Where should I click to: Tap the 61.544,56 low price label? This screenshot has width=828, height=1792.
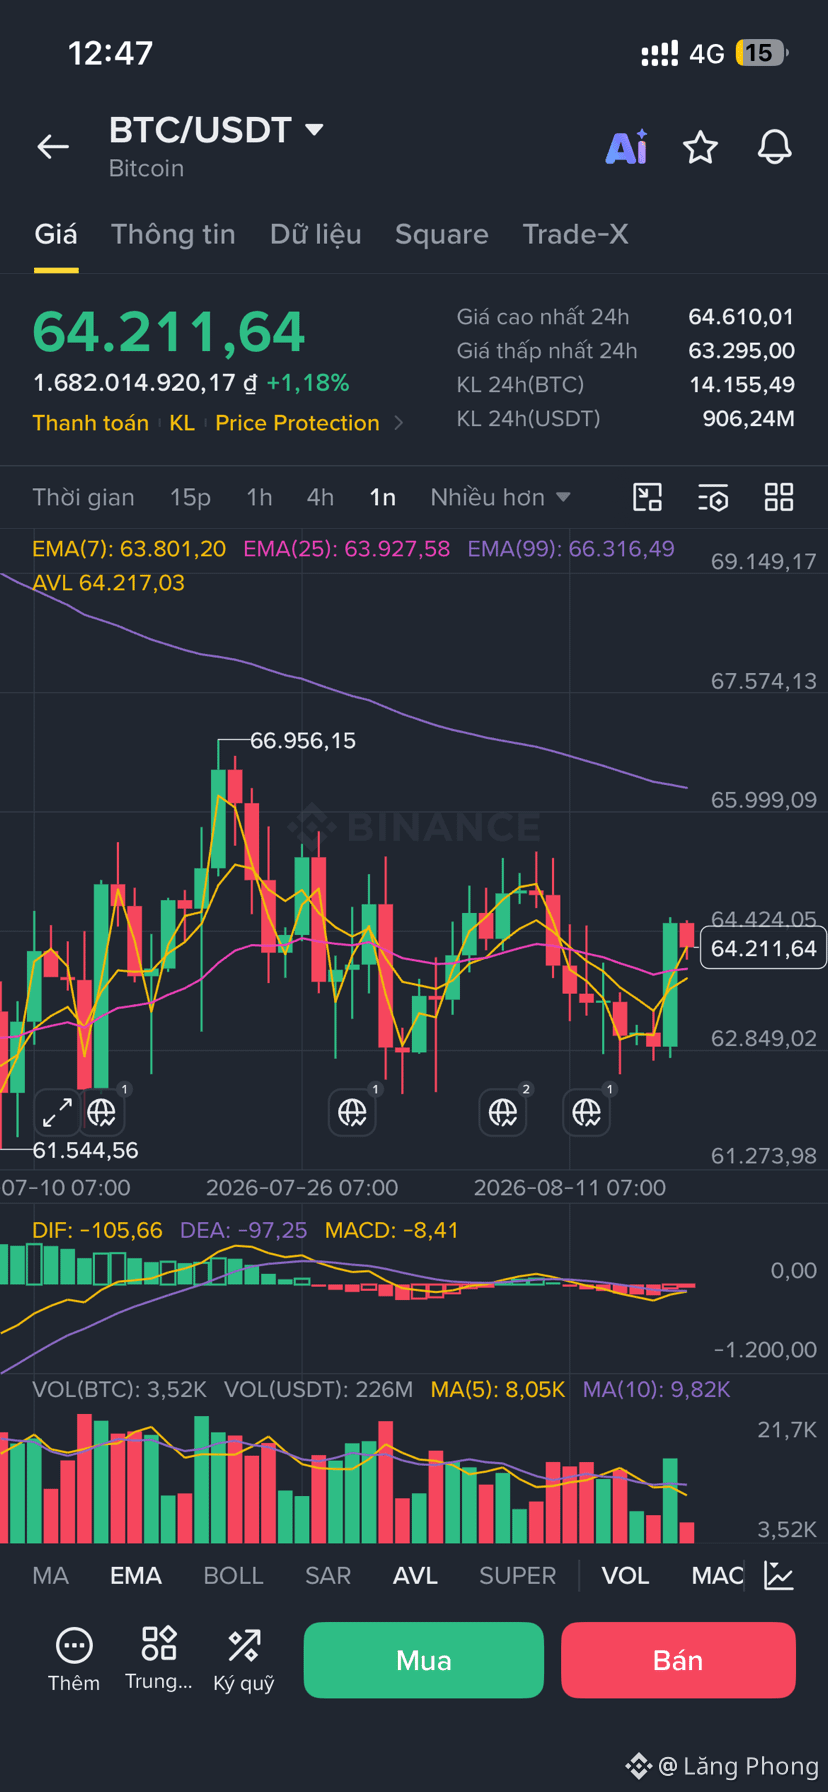click(x=85, y=1151)
